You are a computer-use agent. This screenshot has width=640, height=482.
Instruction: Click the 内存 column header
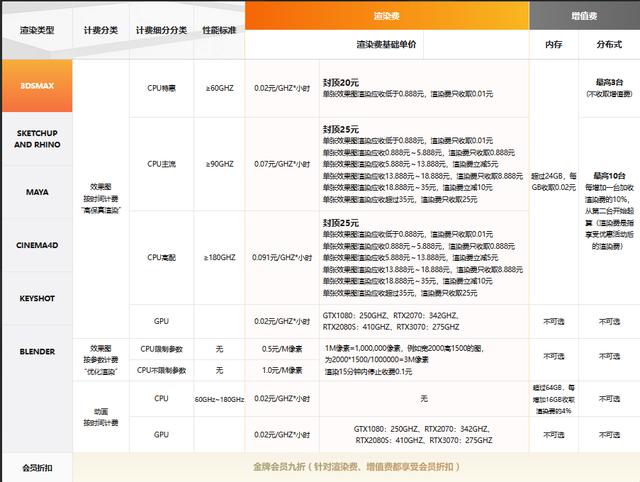(553, 44)
